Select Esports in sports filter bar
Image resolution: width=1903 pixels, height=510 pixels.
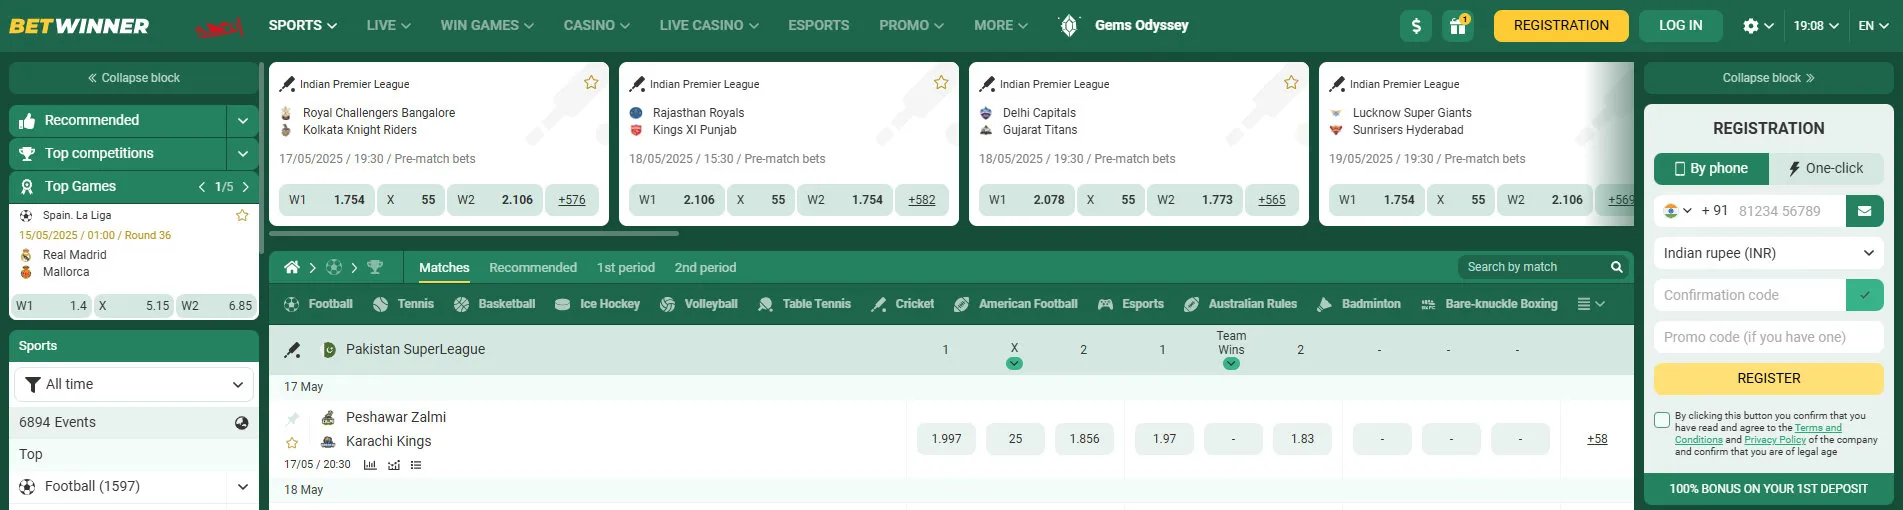pos(1130,304)
